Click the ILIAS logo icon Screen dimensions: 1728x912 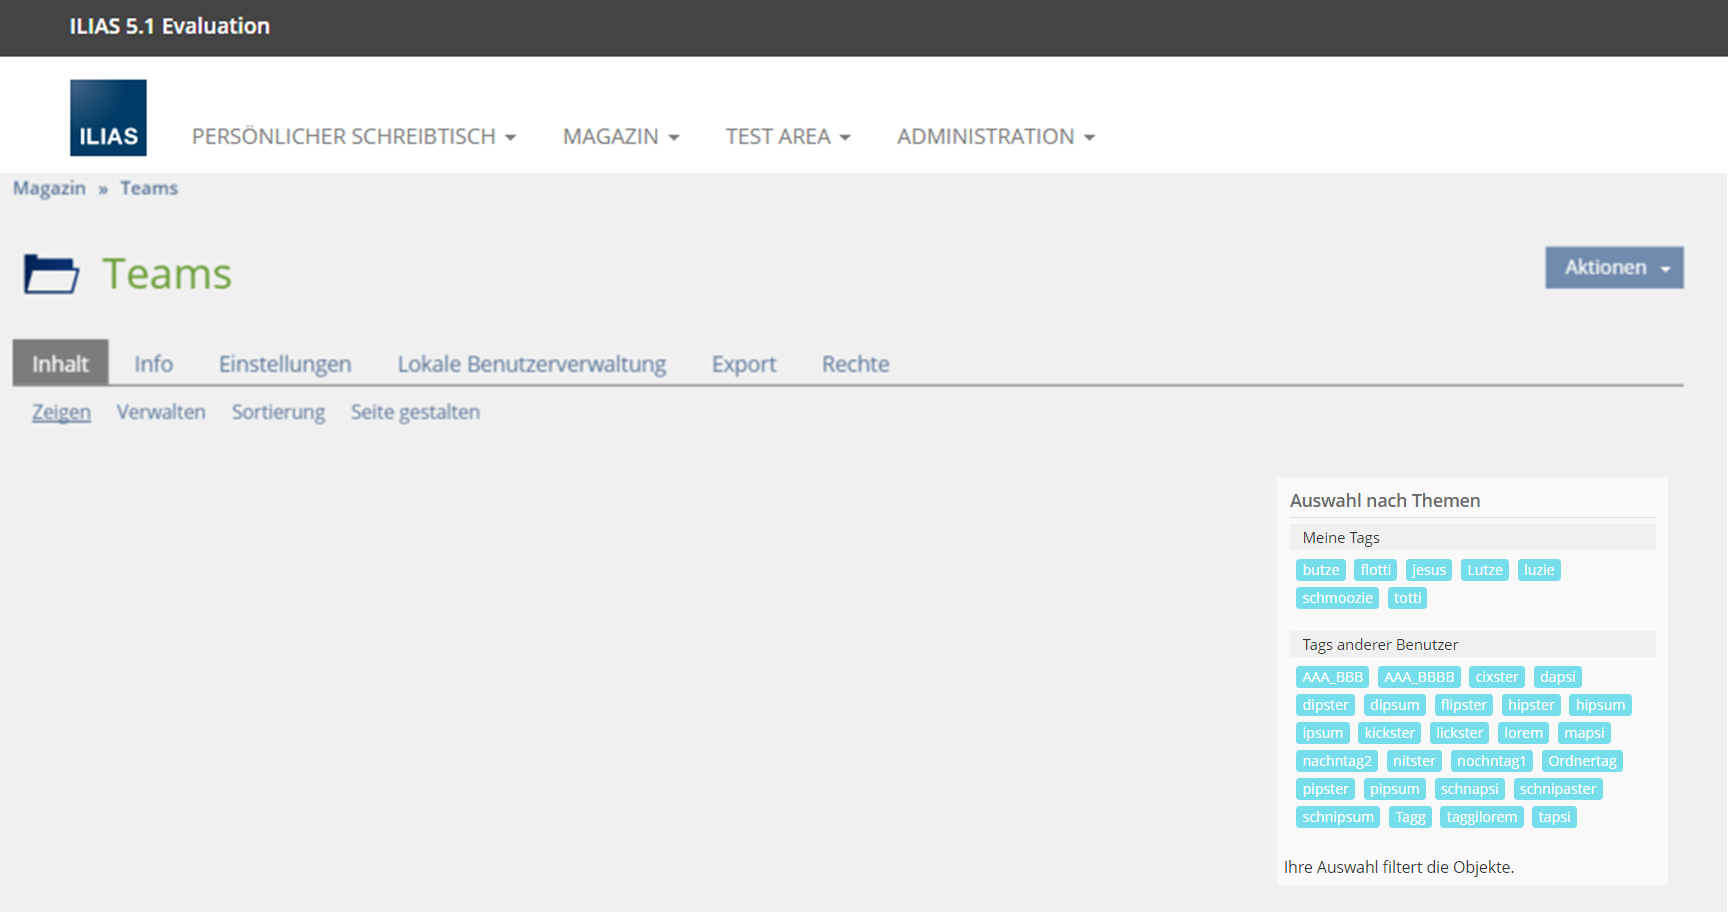tap(108, 118)
